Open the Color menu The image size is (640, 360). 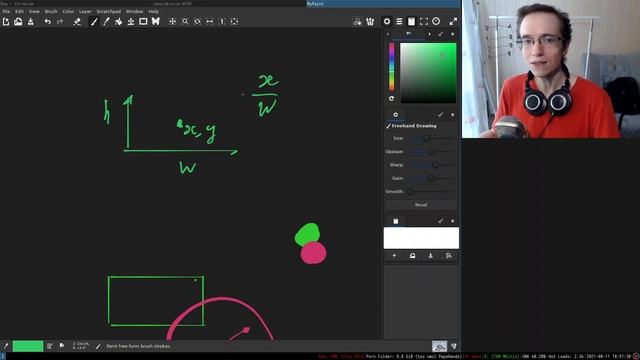coord(68,11)
